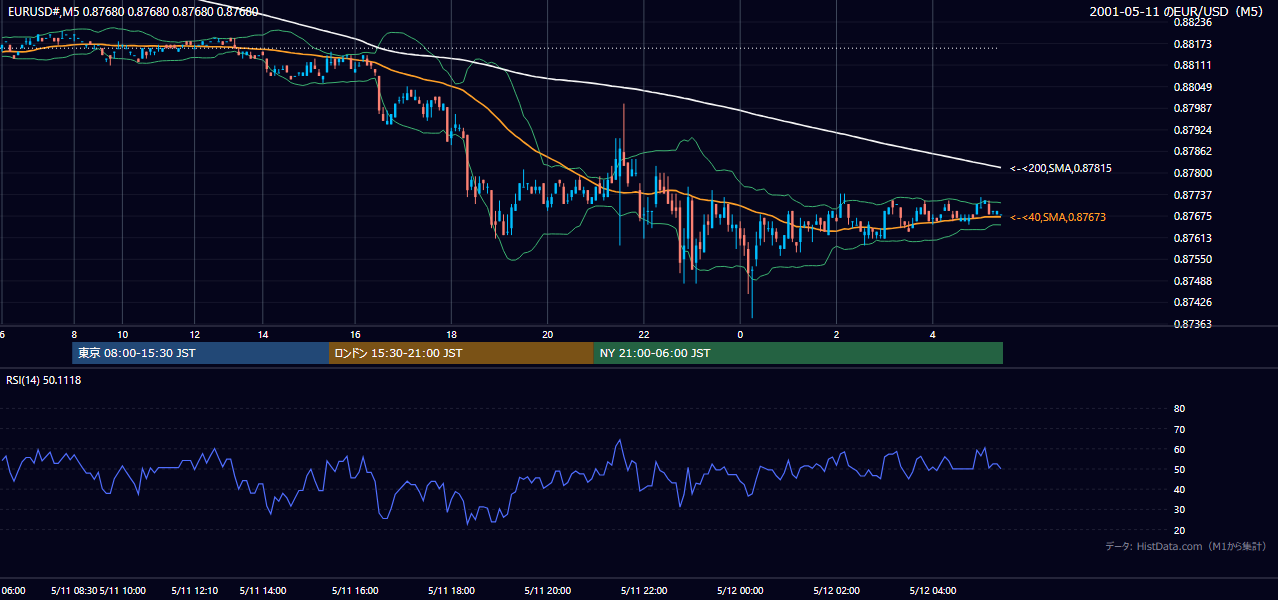Click price axis value 0.88173
The image size is (1278, 600).
pyautogui.click(x=1191, y=44)
